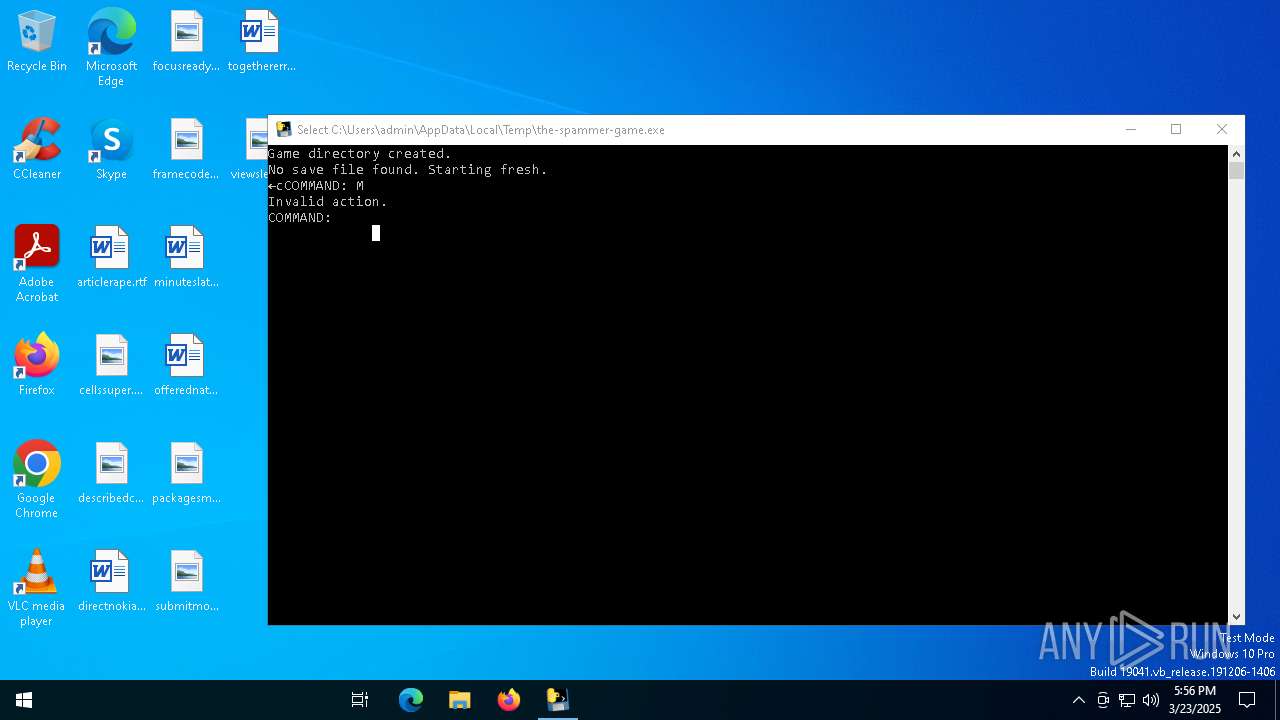The height and width of the screenshot is (720, 1280).
Task: Select the directnokia Word document icon
Action: pos(111,580)
